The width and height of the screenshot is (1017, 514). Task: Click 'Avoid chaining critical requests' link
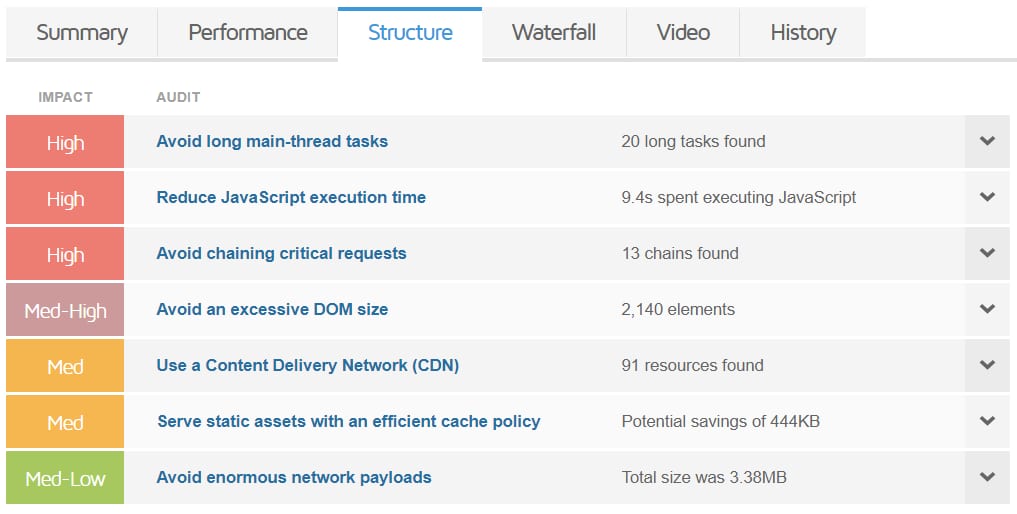(281, 254)
